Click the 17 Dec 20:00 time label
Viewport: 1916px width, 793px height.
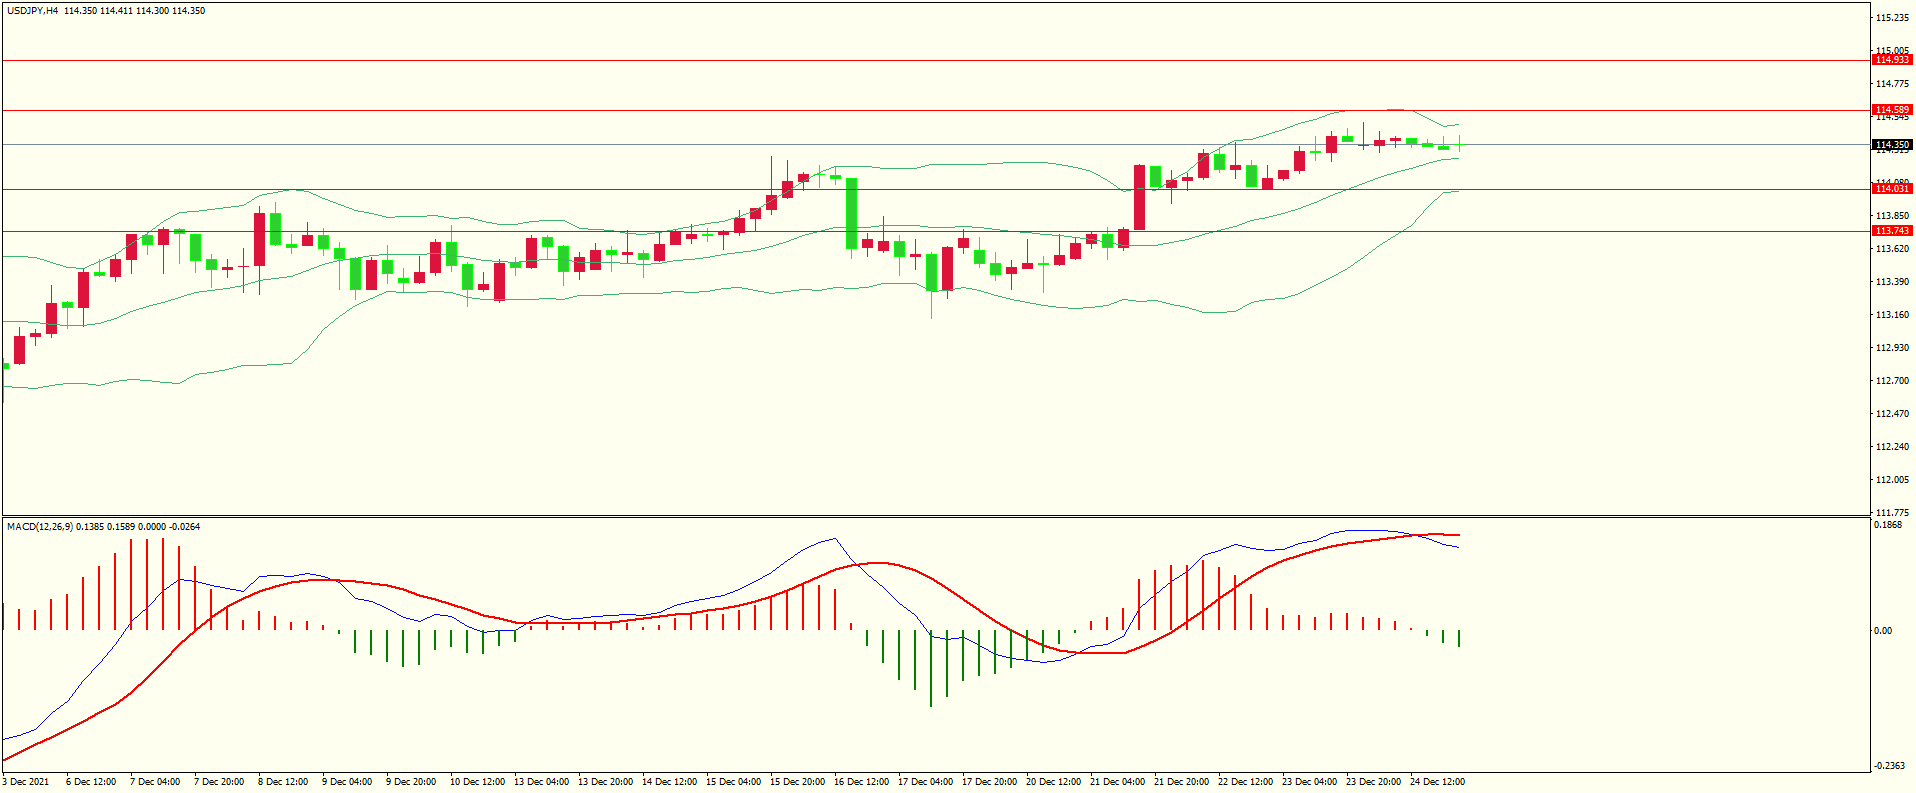[989, 782]
